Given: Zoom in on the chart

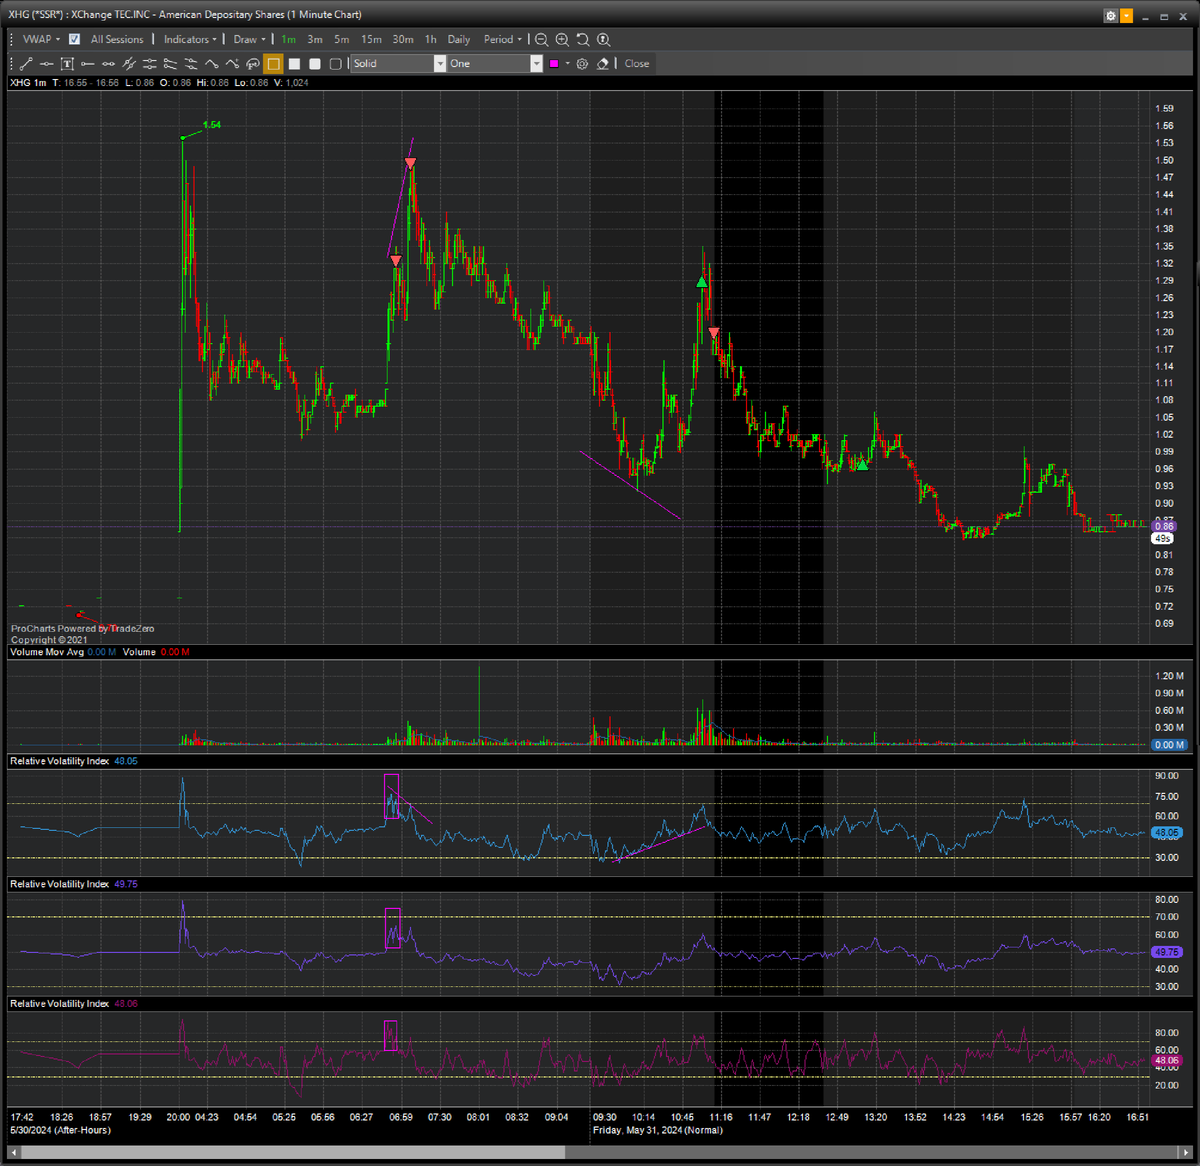Looking at the screenshot, I should [562, 39].
